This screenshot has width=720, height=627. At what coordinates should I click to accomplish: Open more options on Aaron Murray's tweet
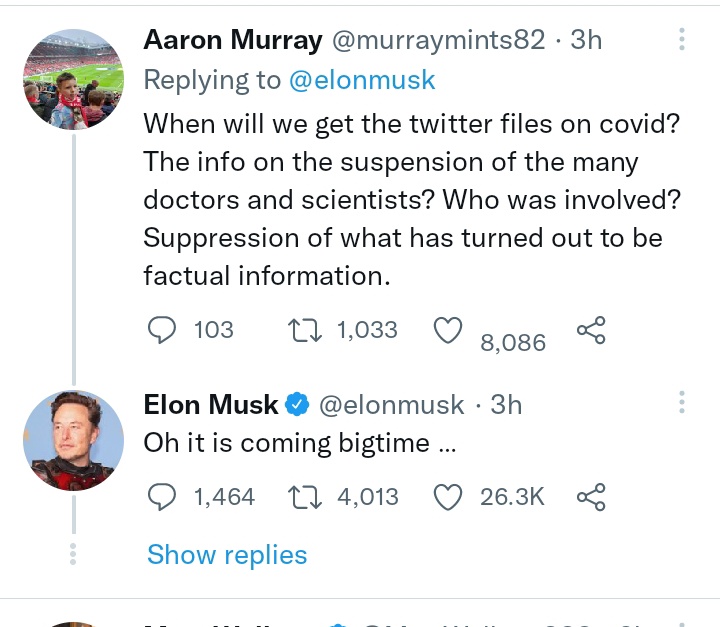(682, 40)
